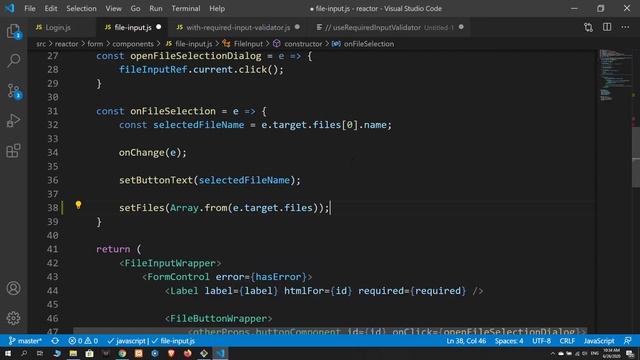Open the Accounts menu icon

13,288
